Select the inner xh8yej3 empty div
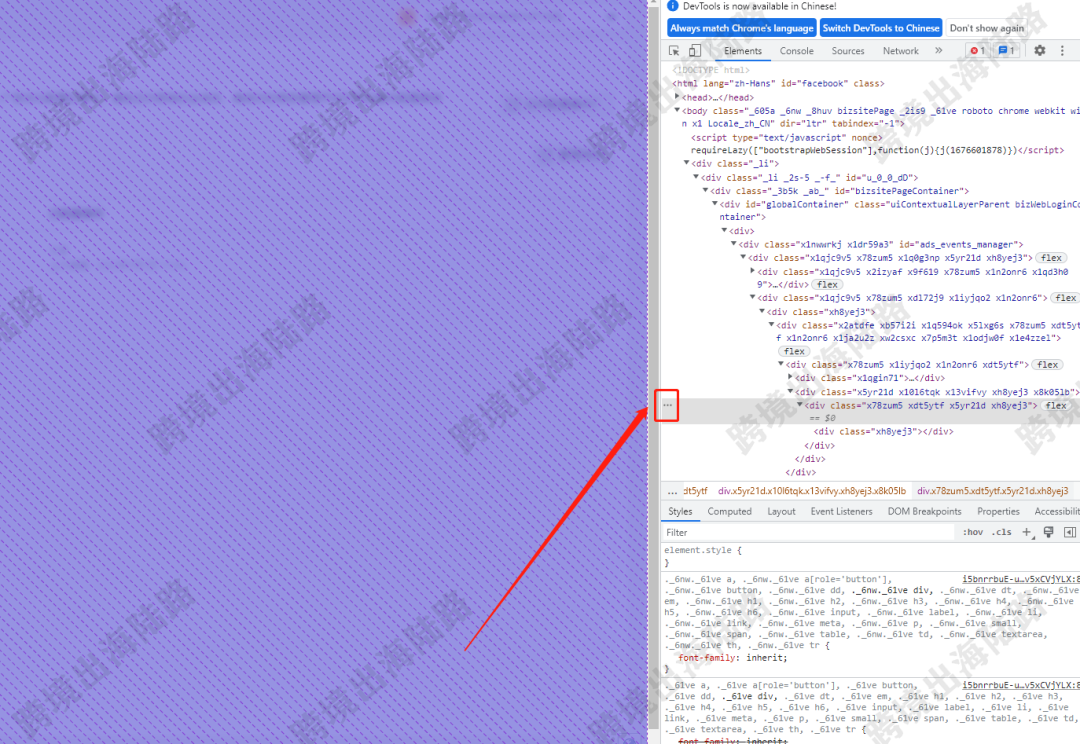 pyautogui.click(x=884, y=431)
